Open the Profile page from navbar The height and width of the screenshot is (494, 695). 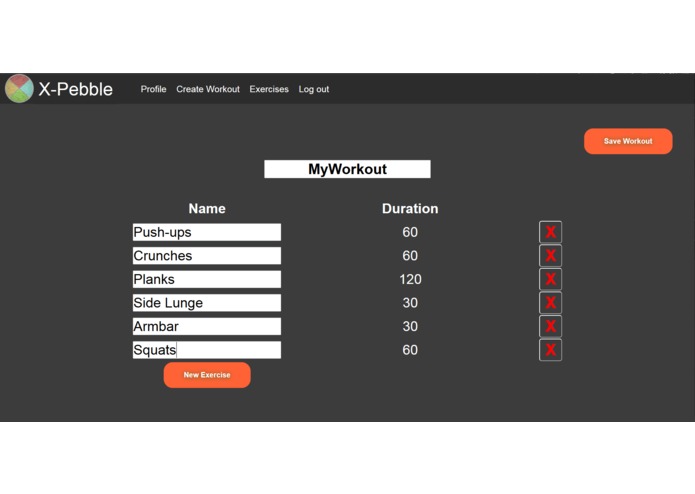[x=153, y=89]
